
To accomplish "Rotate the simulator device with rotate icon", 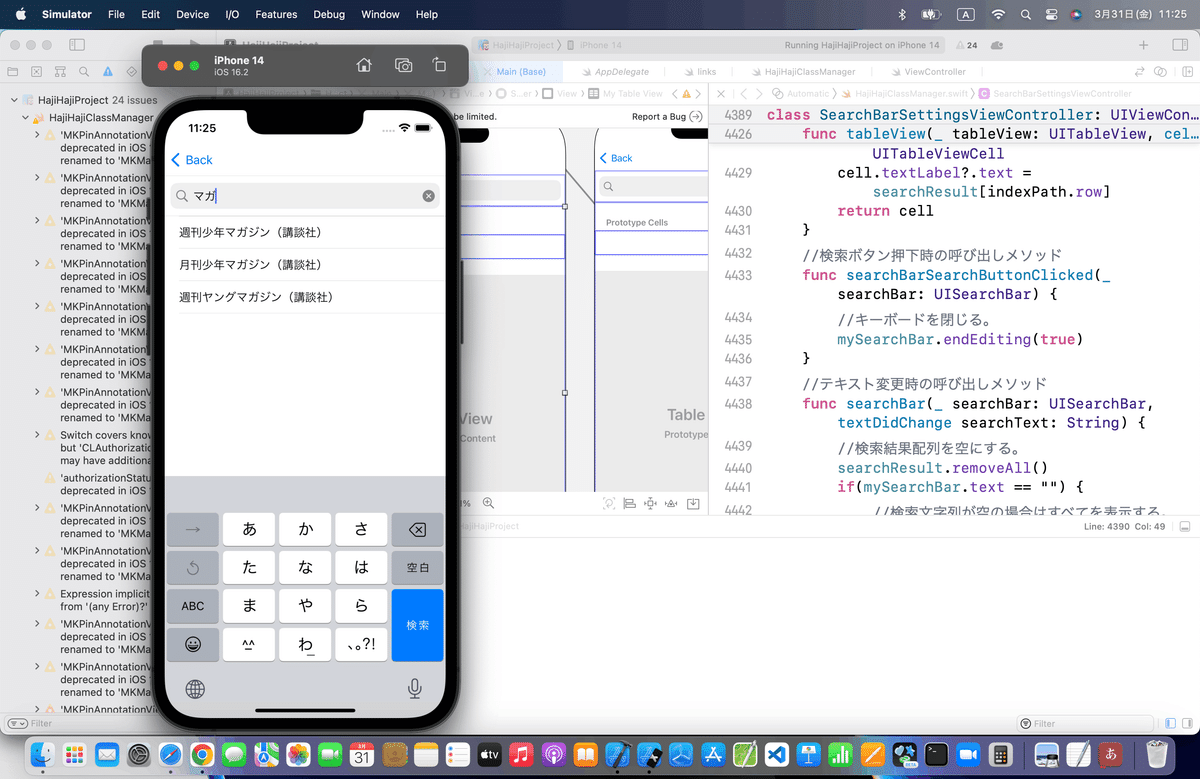I will (x=439, y=65).
